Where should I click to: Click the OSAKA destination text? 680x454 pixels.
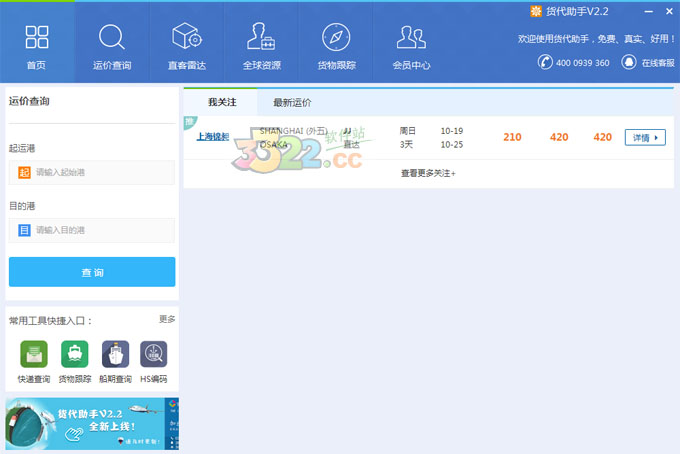point(274,144)
